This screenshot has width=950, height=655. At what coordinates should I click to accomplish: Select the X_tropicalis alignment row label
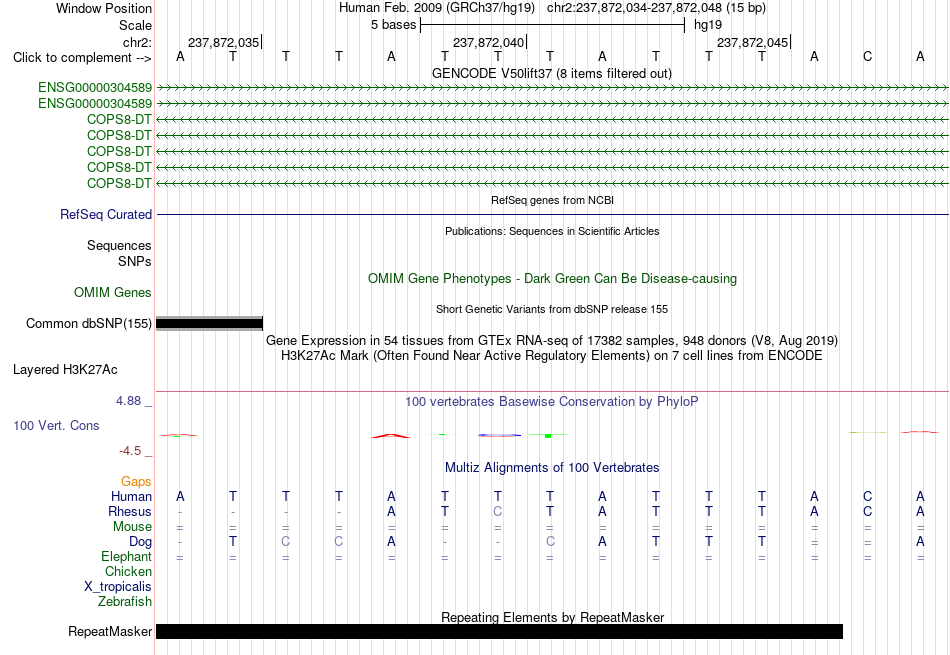point(118,587)
